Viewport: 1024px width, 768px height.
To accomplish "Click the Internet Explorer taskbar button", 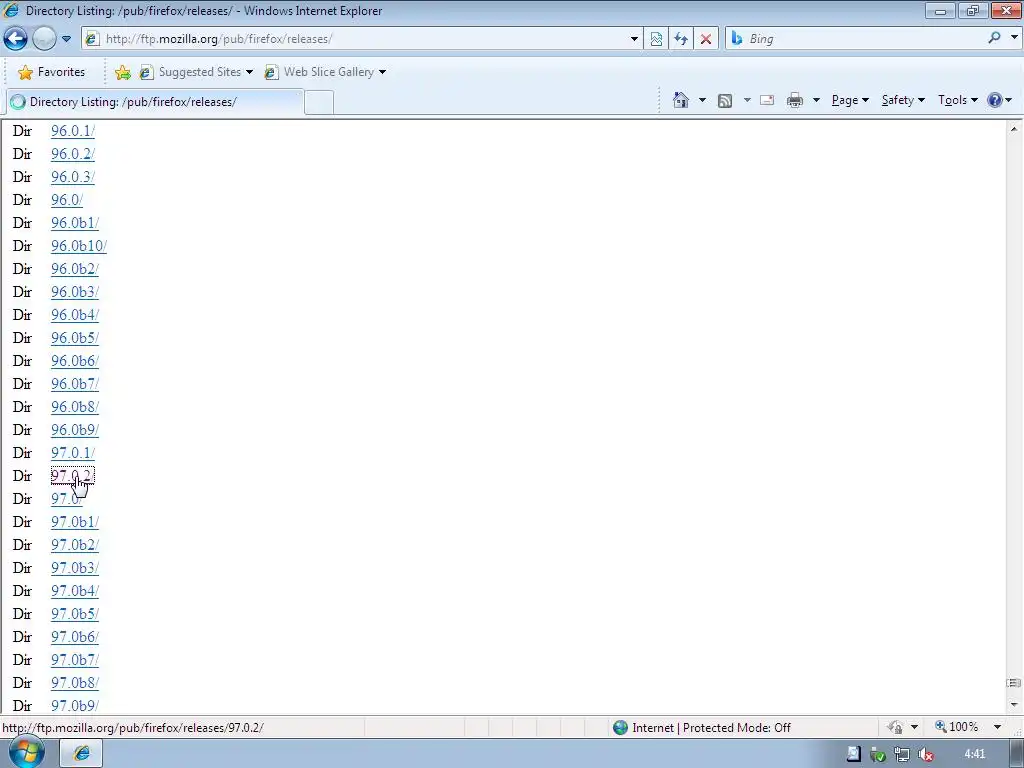I will (82, 754).
